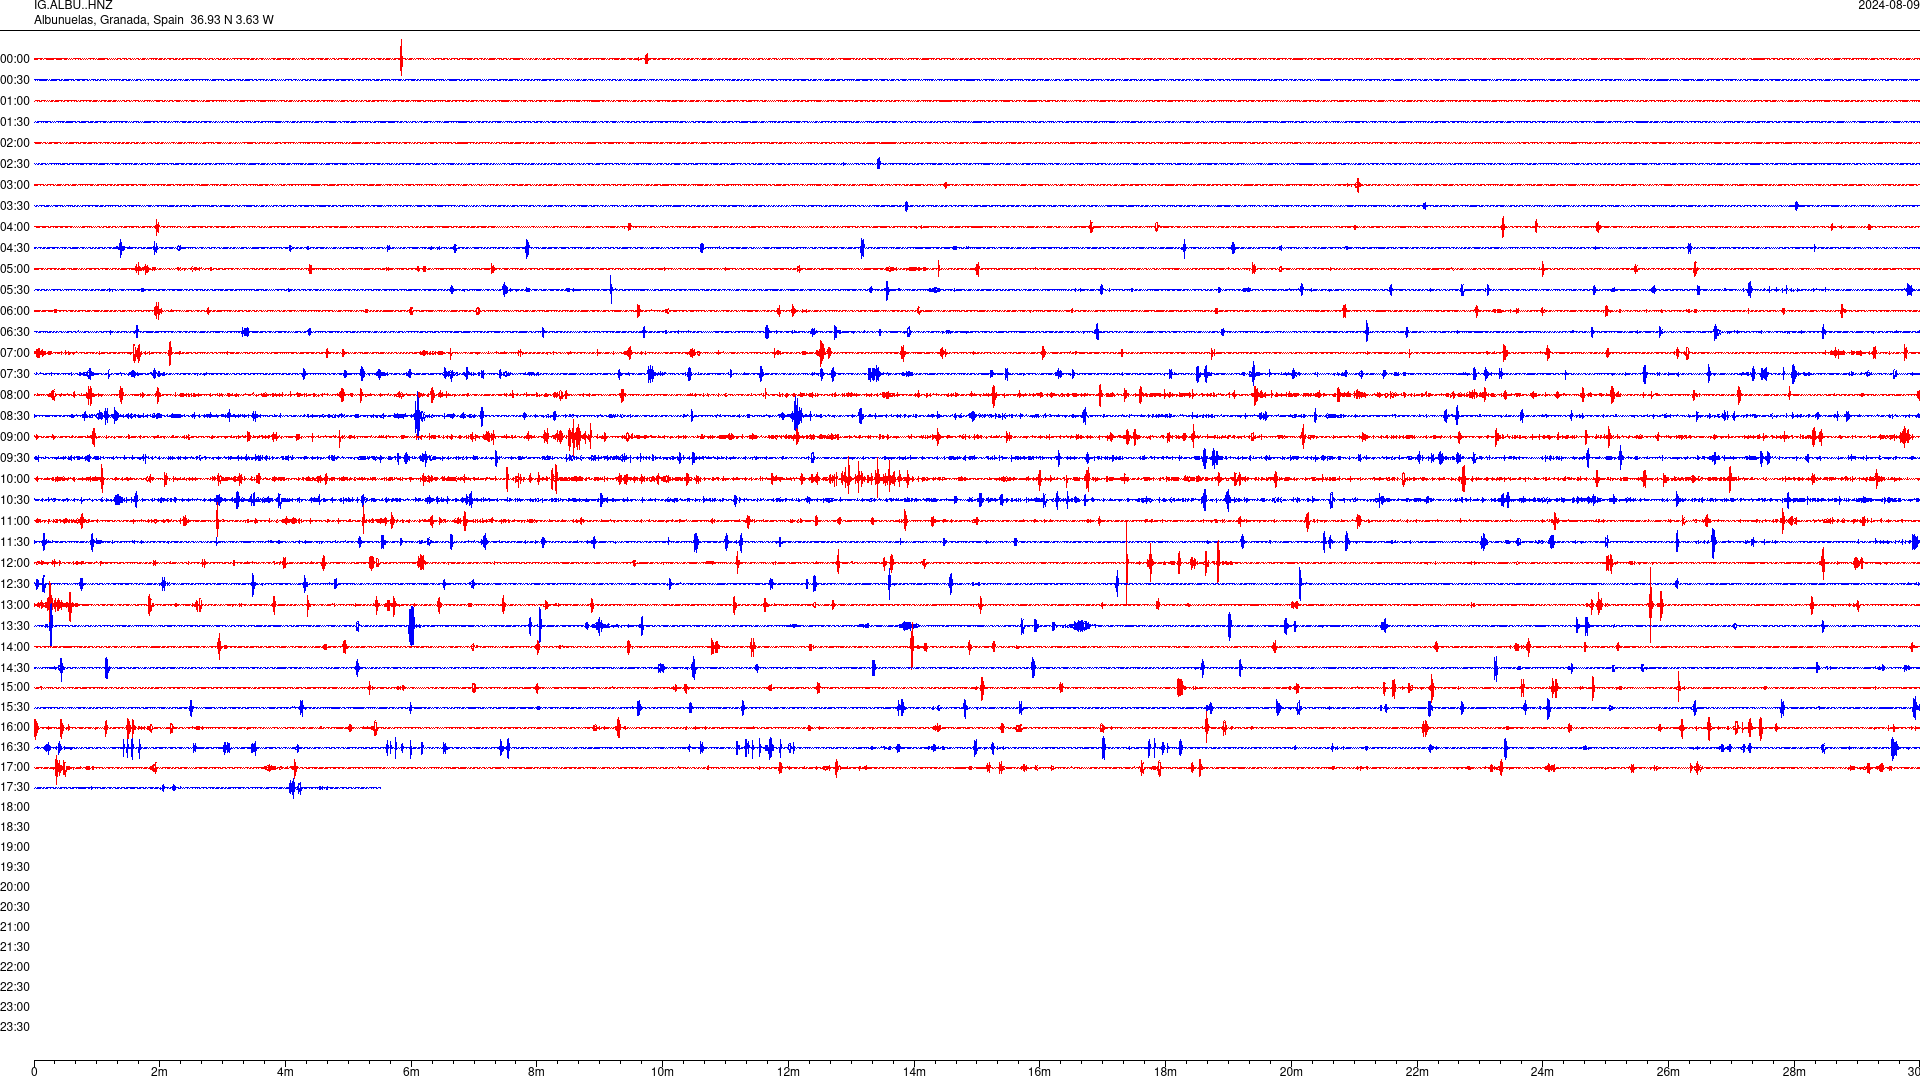Click the 8m mark on time axis
The height and width of the screenshot is (1080, 1920).
pyautogui.click(x=537, y=1072)
